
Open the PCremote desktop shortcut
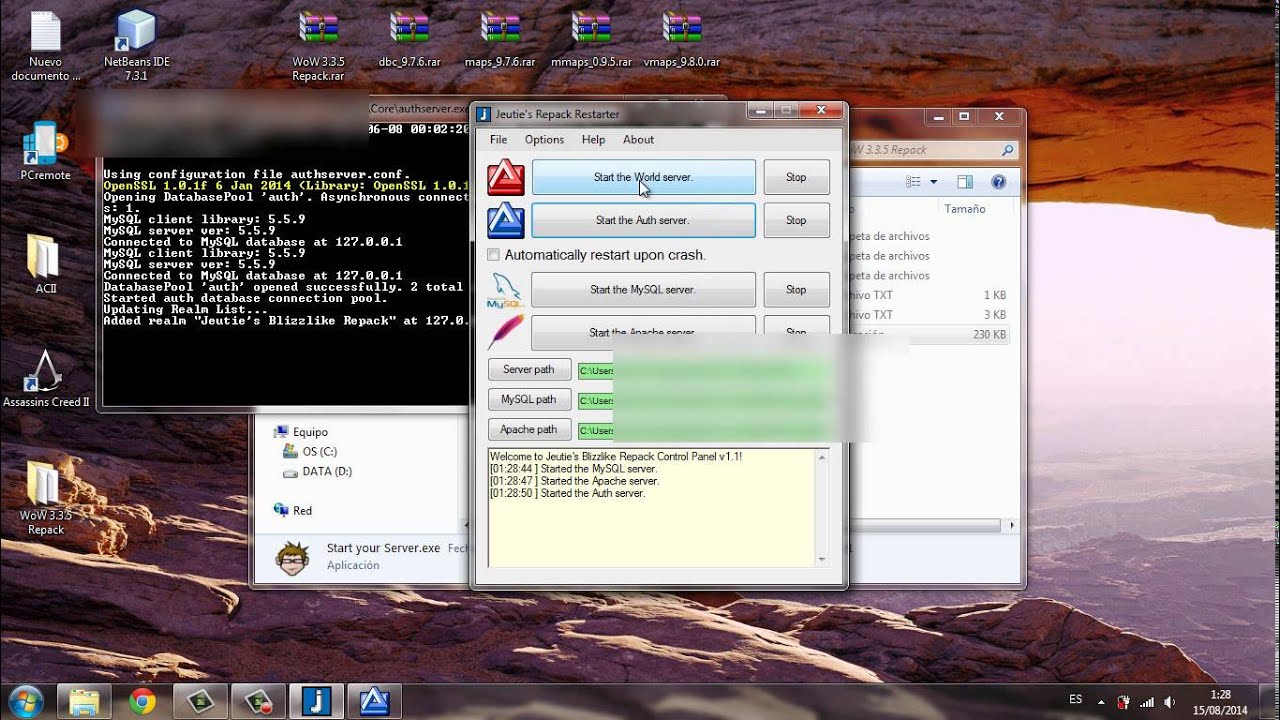pos(46,151)
